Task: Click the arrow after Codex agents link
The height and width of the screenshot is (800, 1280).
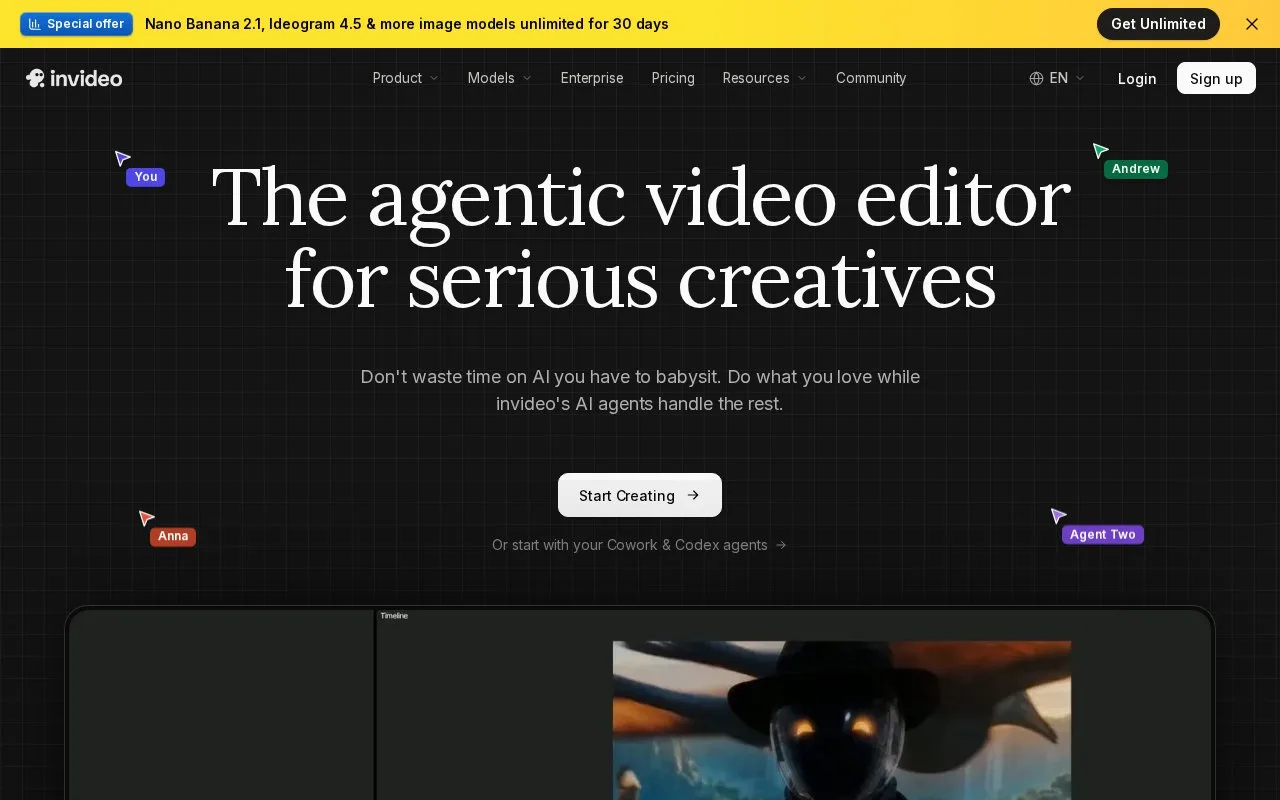Action: tap(781, 545)
